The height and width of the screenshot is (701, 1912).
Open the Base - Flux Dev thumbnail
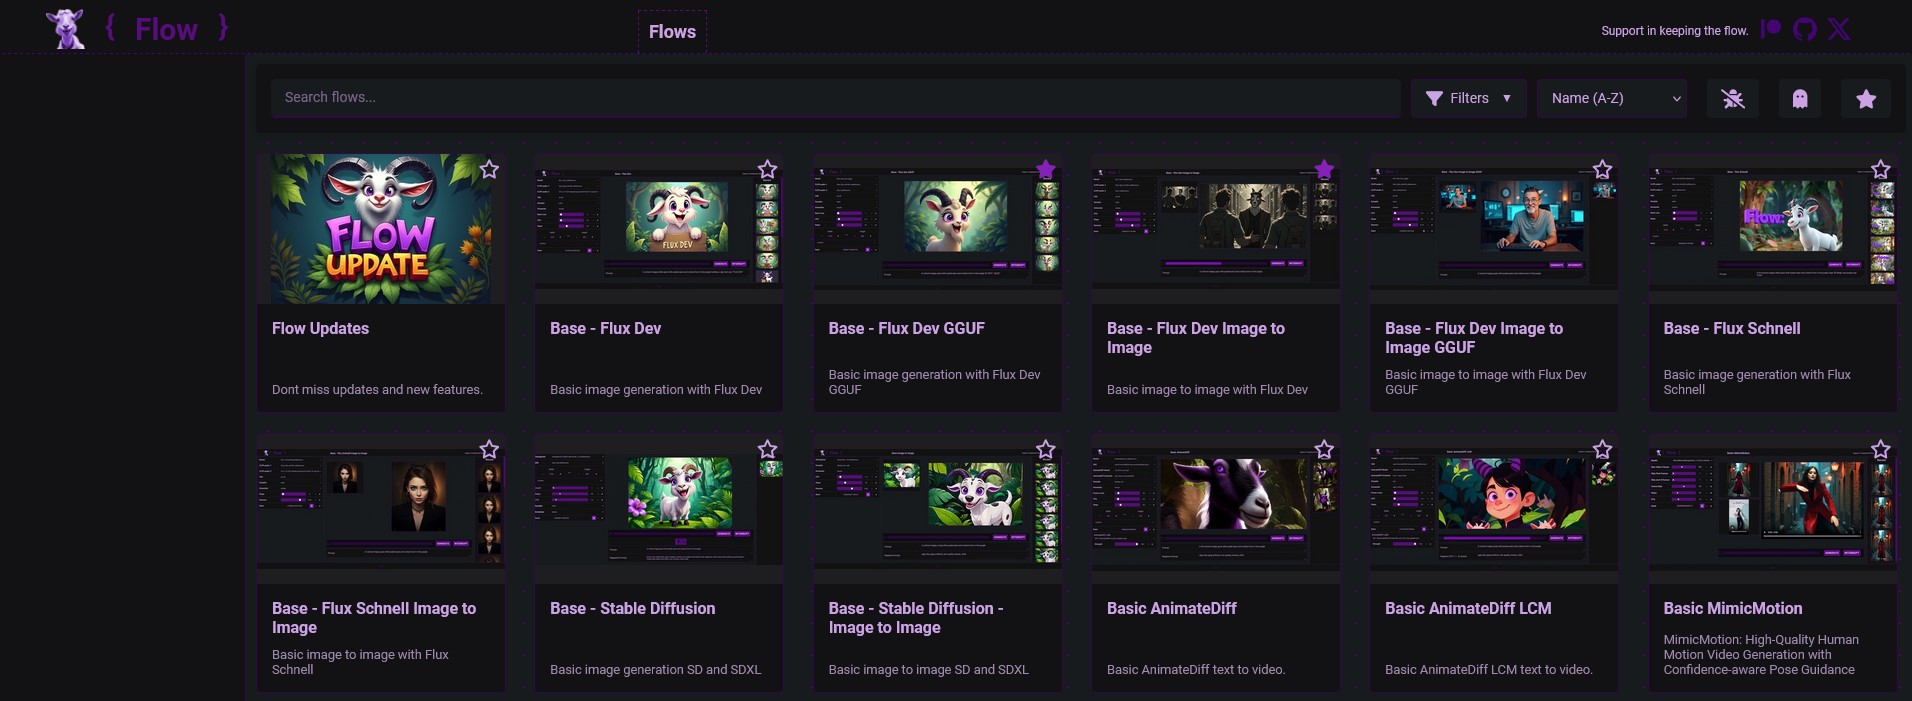(x=659, y=228)
